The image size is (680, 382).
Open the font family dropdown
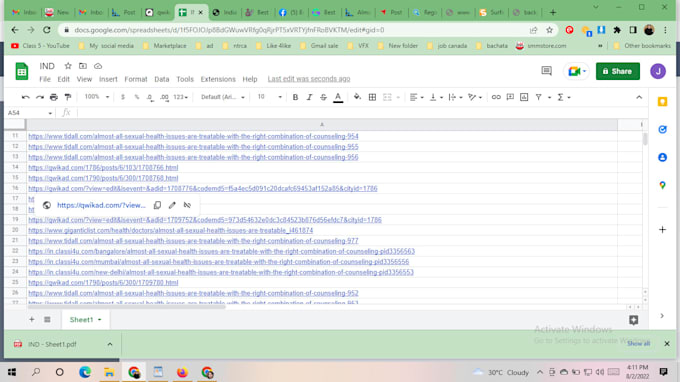point(222,97)
